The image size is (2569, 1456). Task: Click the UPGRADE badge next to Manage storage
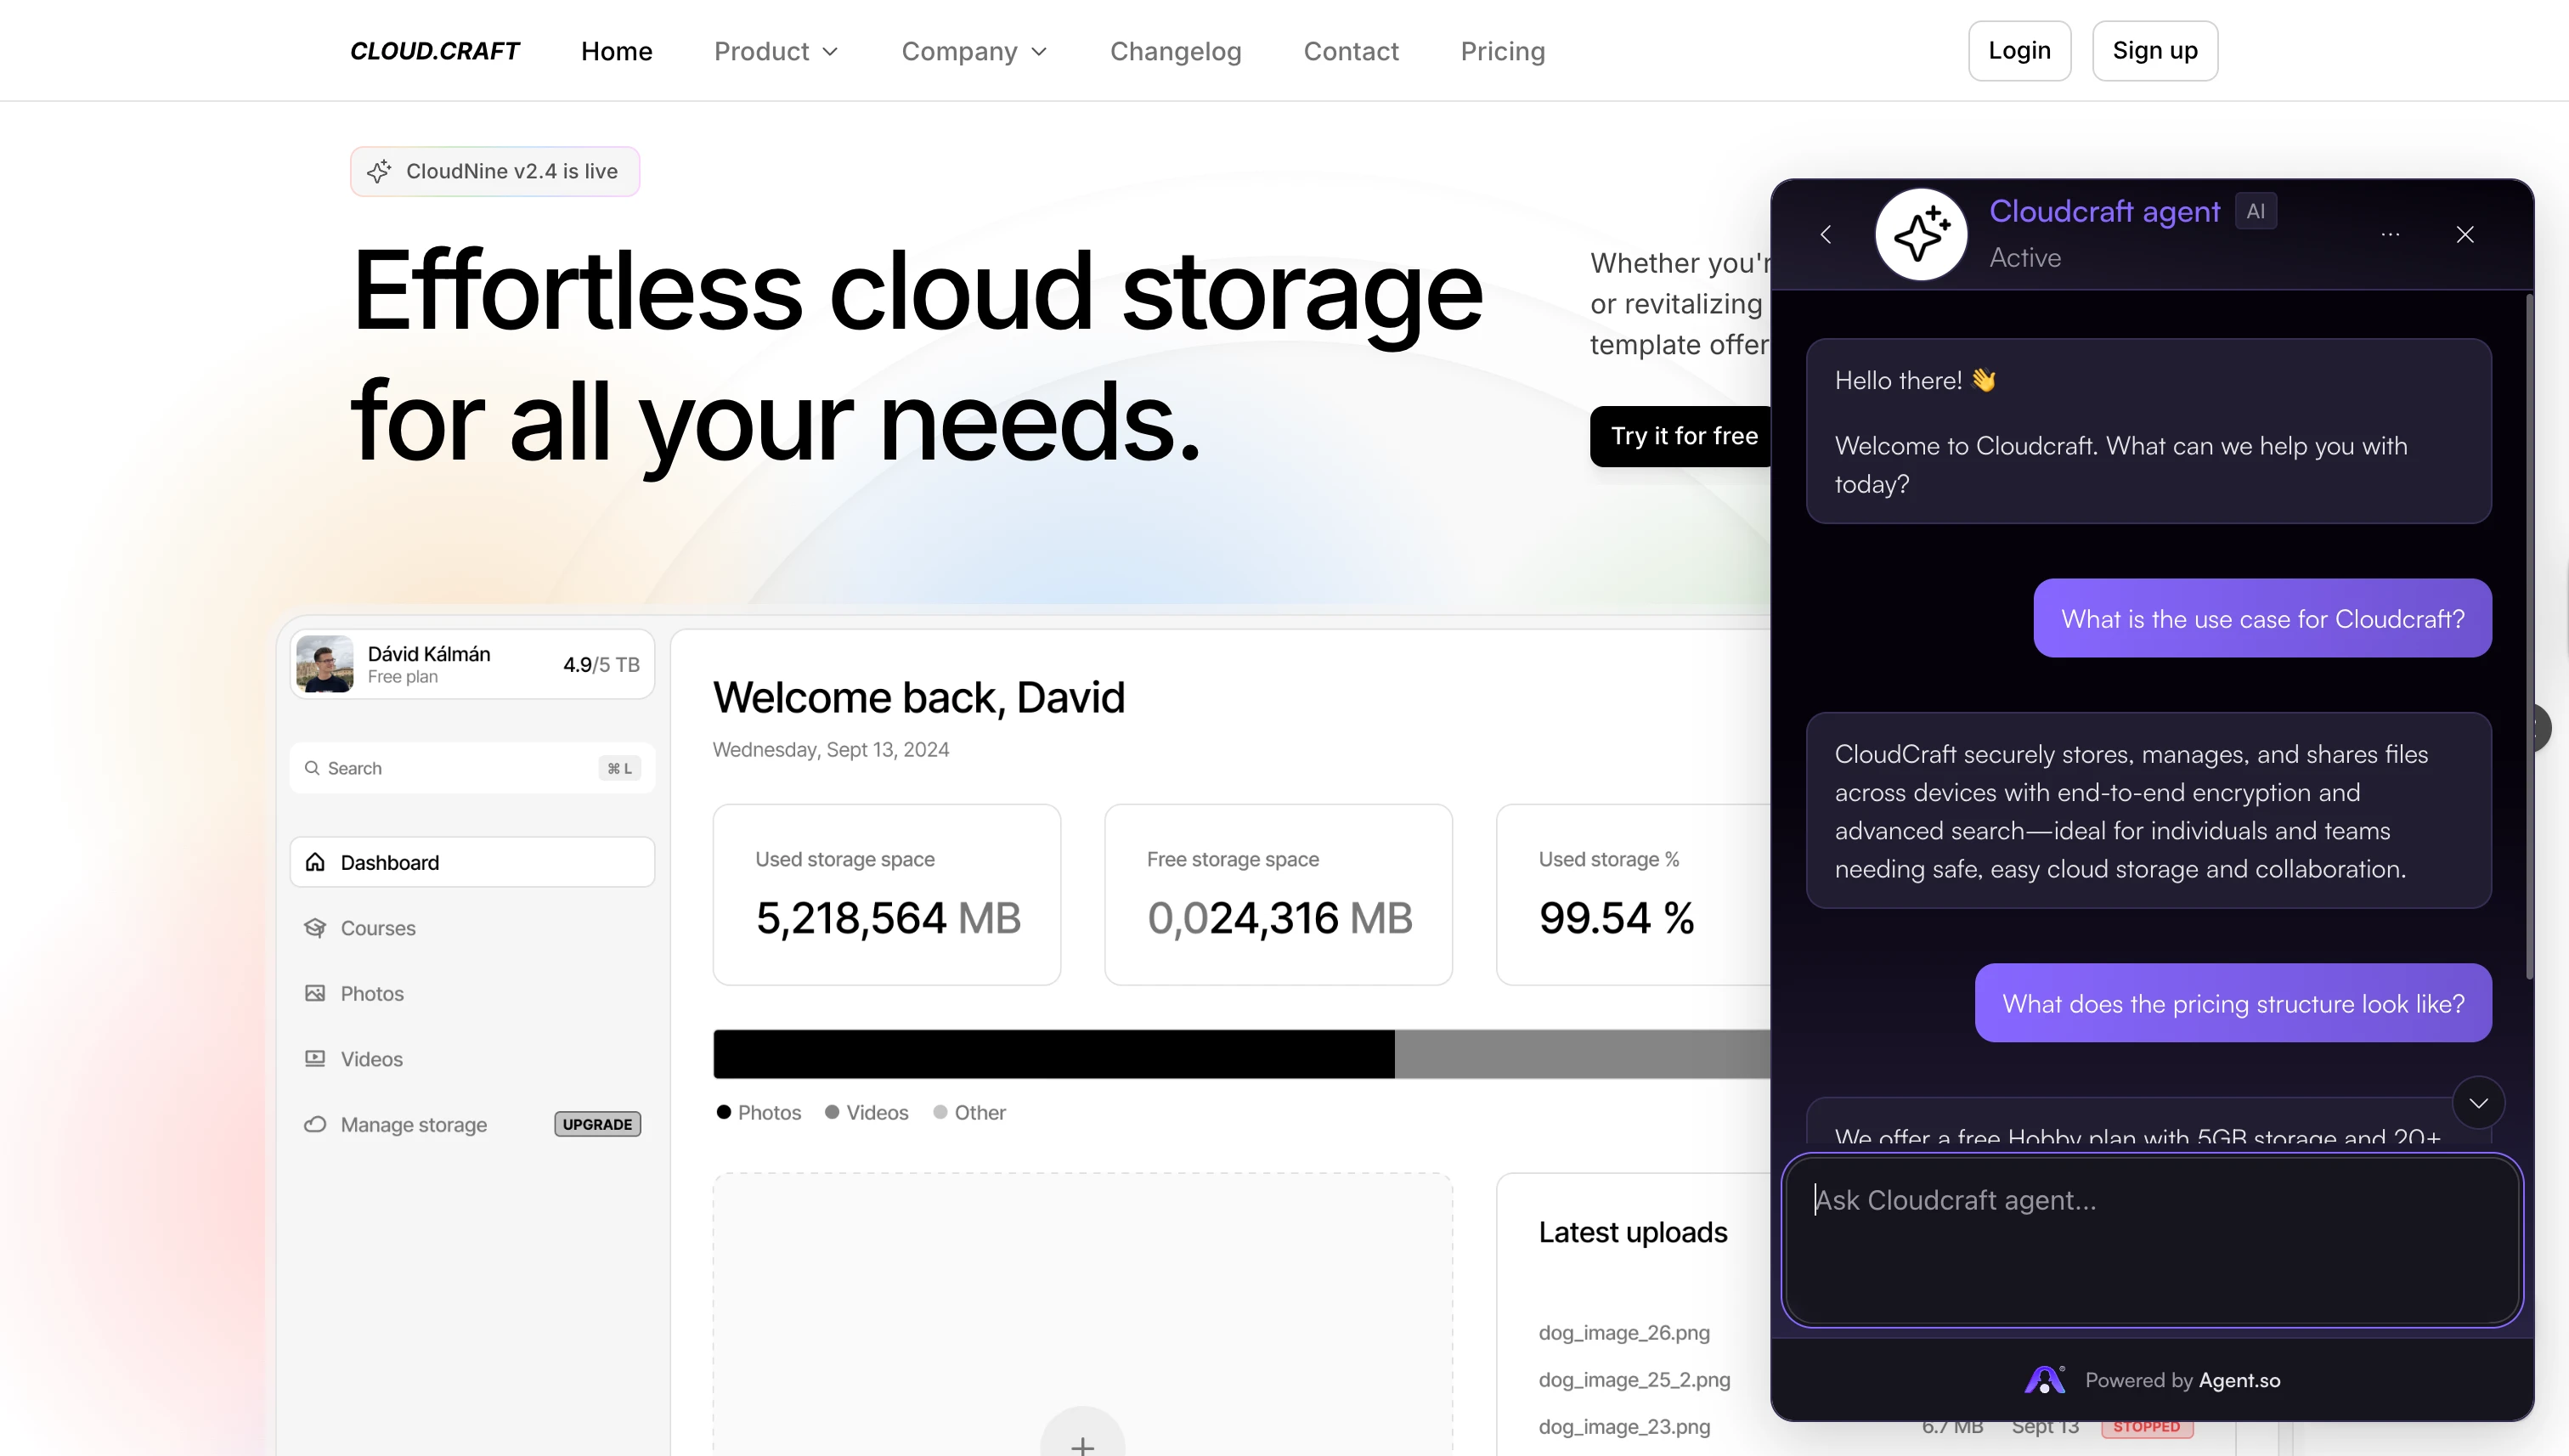597,1124
